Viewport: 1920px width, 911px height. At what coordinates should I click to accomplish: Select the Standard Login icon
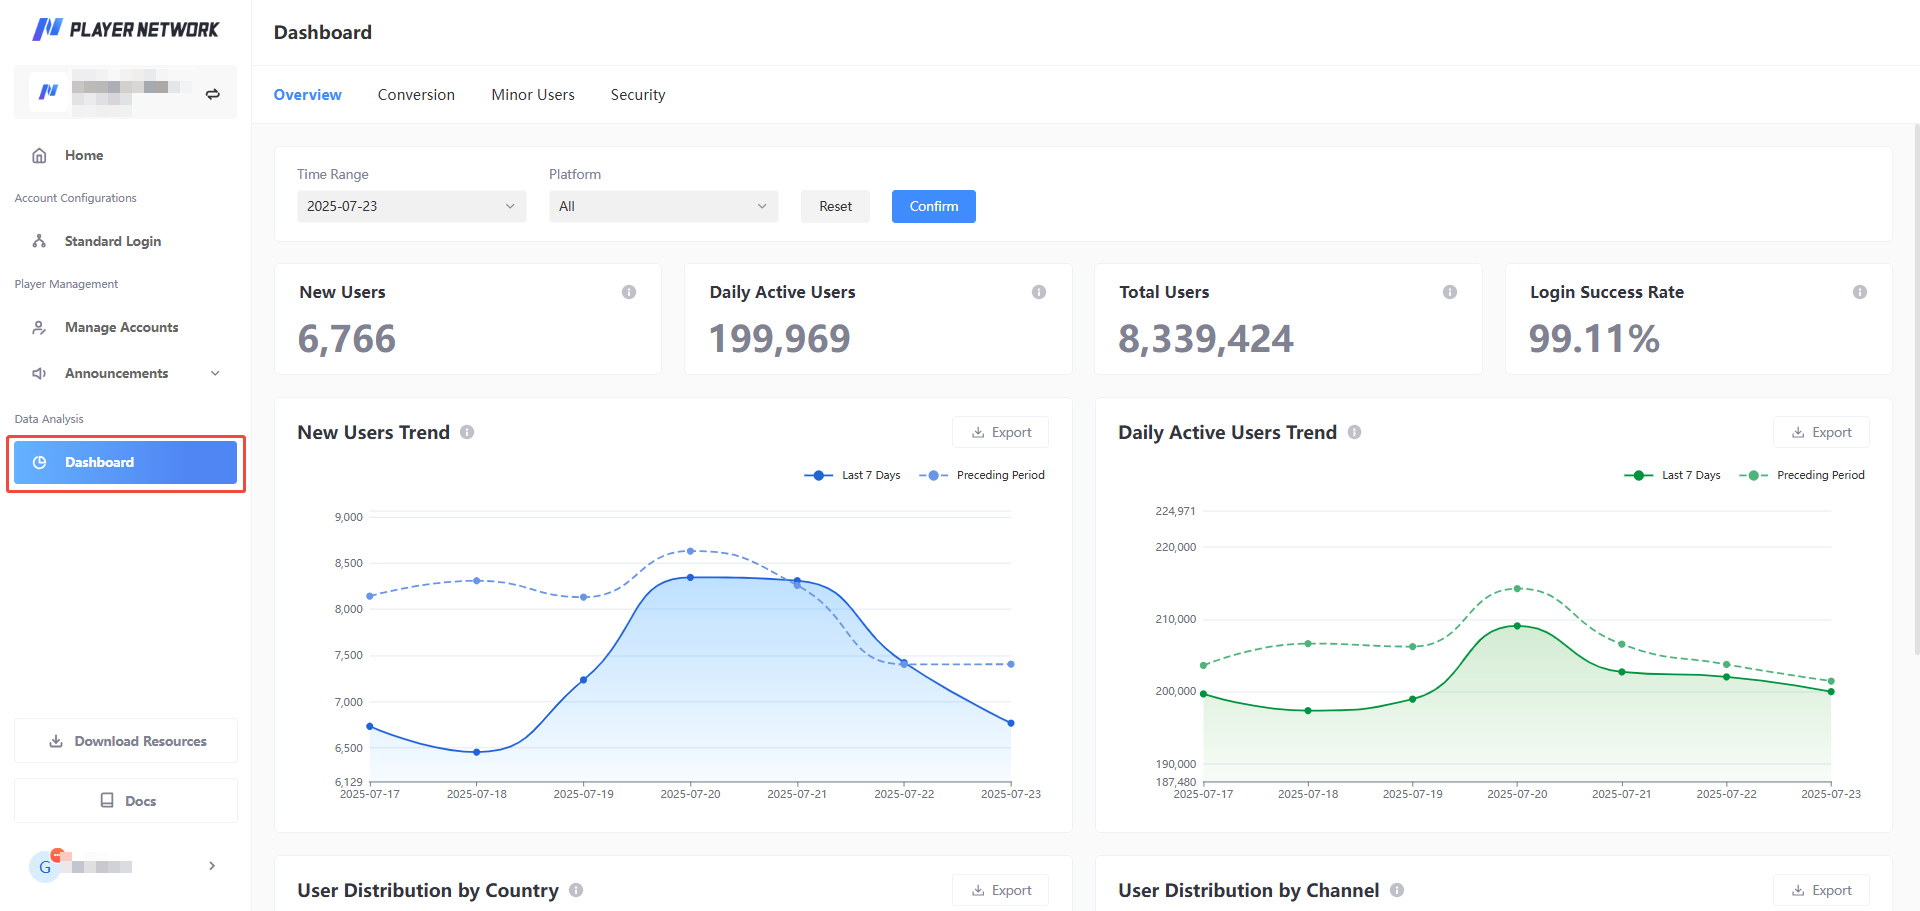point(38,241)
